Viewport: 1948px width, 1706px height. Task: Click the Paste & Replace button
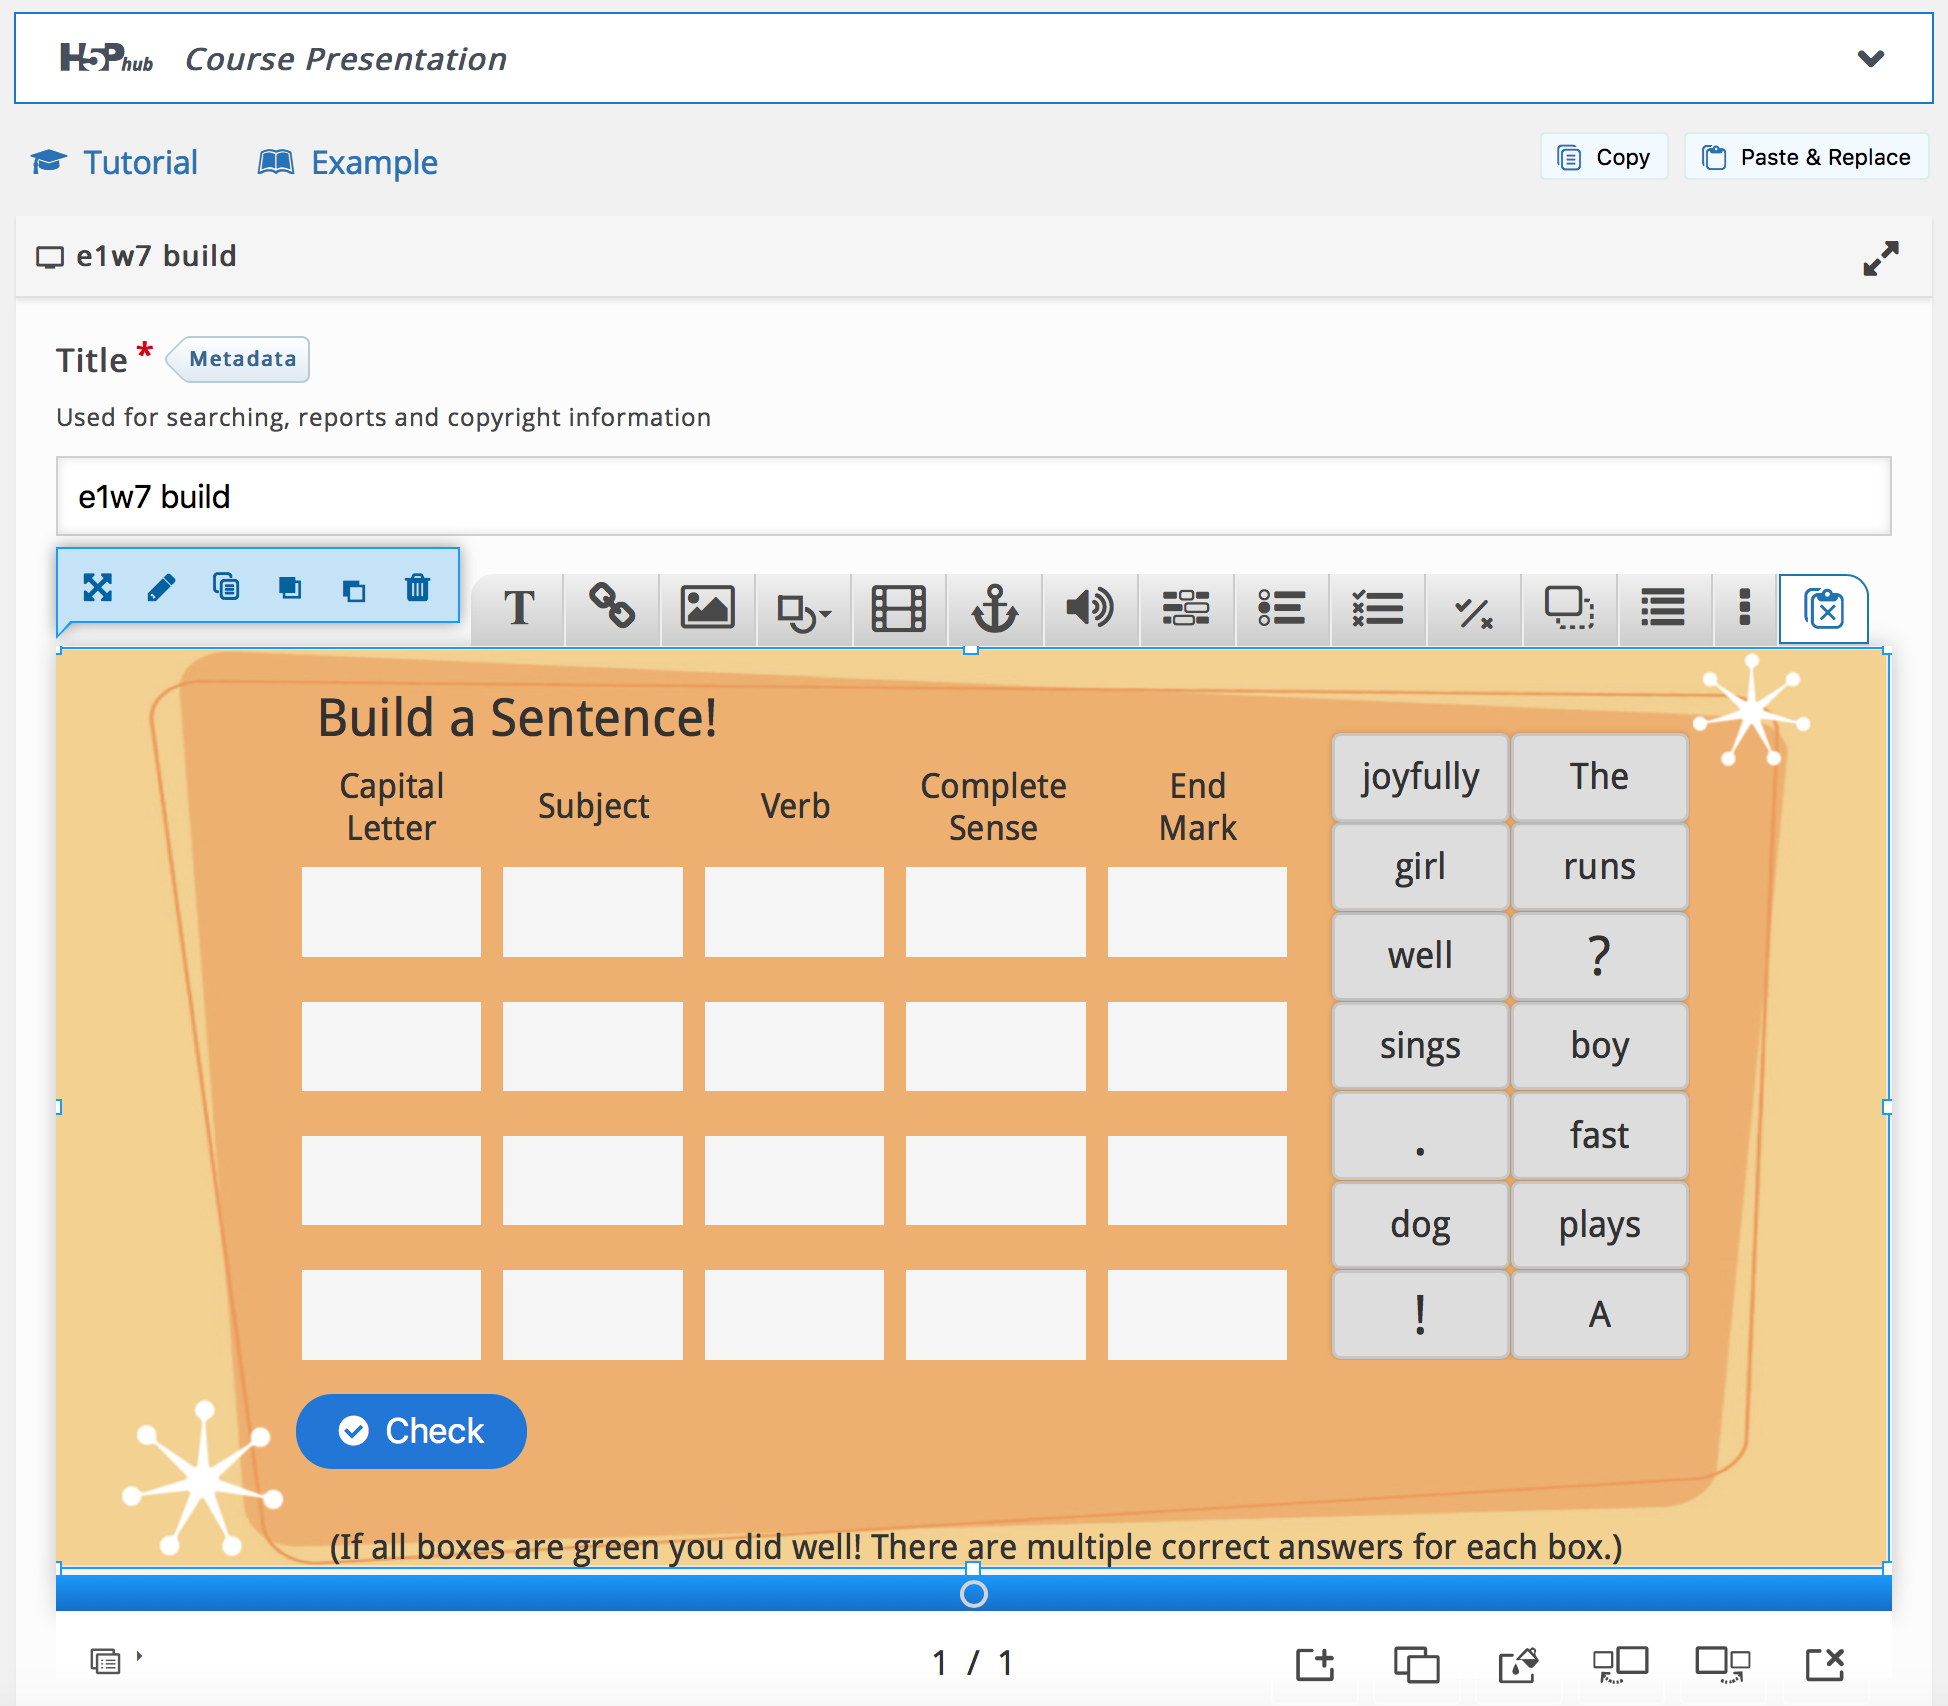1806,157
